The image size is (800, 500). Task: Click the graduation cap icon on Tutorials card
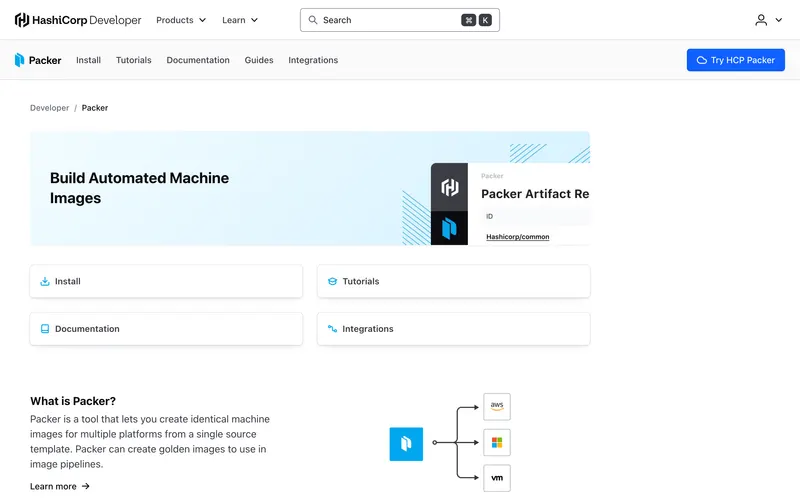coord(332,281)
